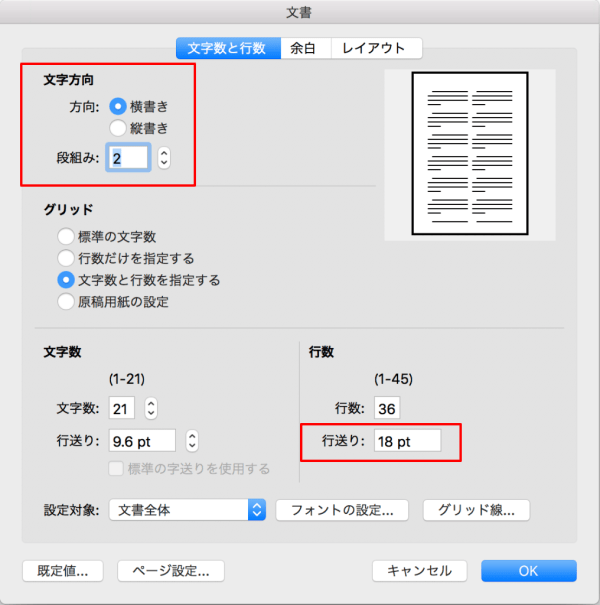Click the 文書 title bar text
The height and width of the screenshot is (605, 600).
coord(299,13)
